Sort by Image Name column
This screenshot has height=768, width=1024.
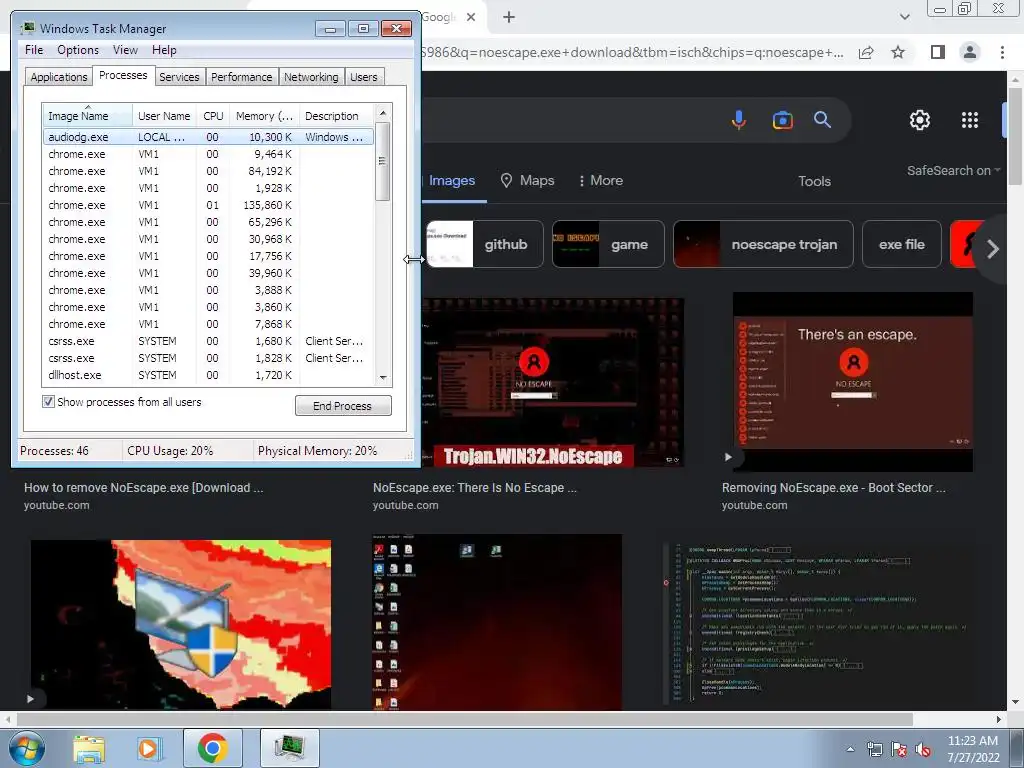click(x=87, y=116)
